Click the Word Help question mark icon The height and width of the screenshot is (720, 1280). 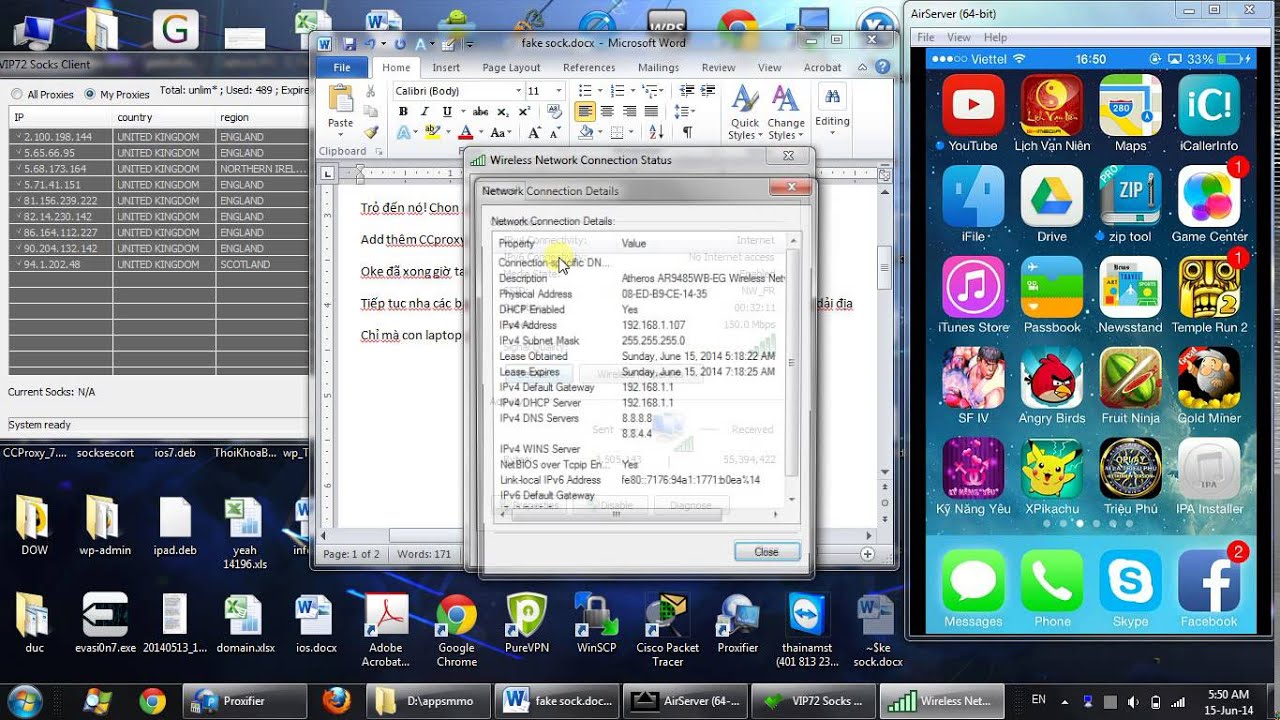(x=882, y=67)
